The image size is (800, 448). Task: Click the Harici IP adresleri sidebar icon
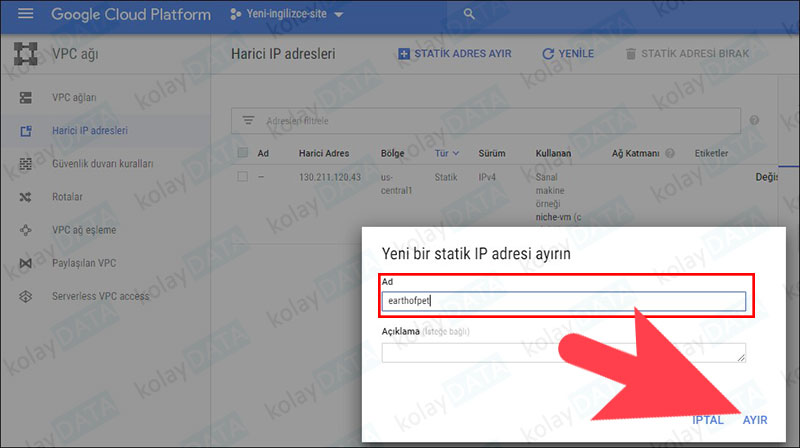coord(26,131)
